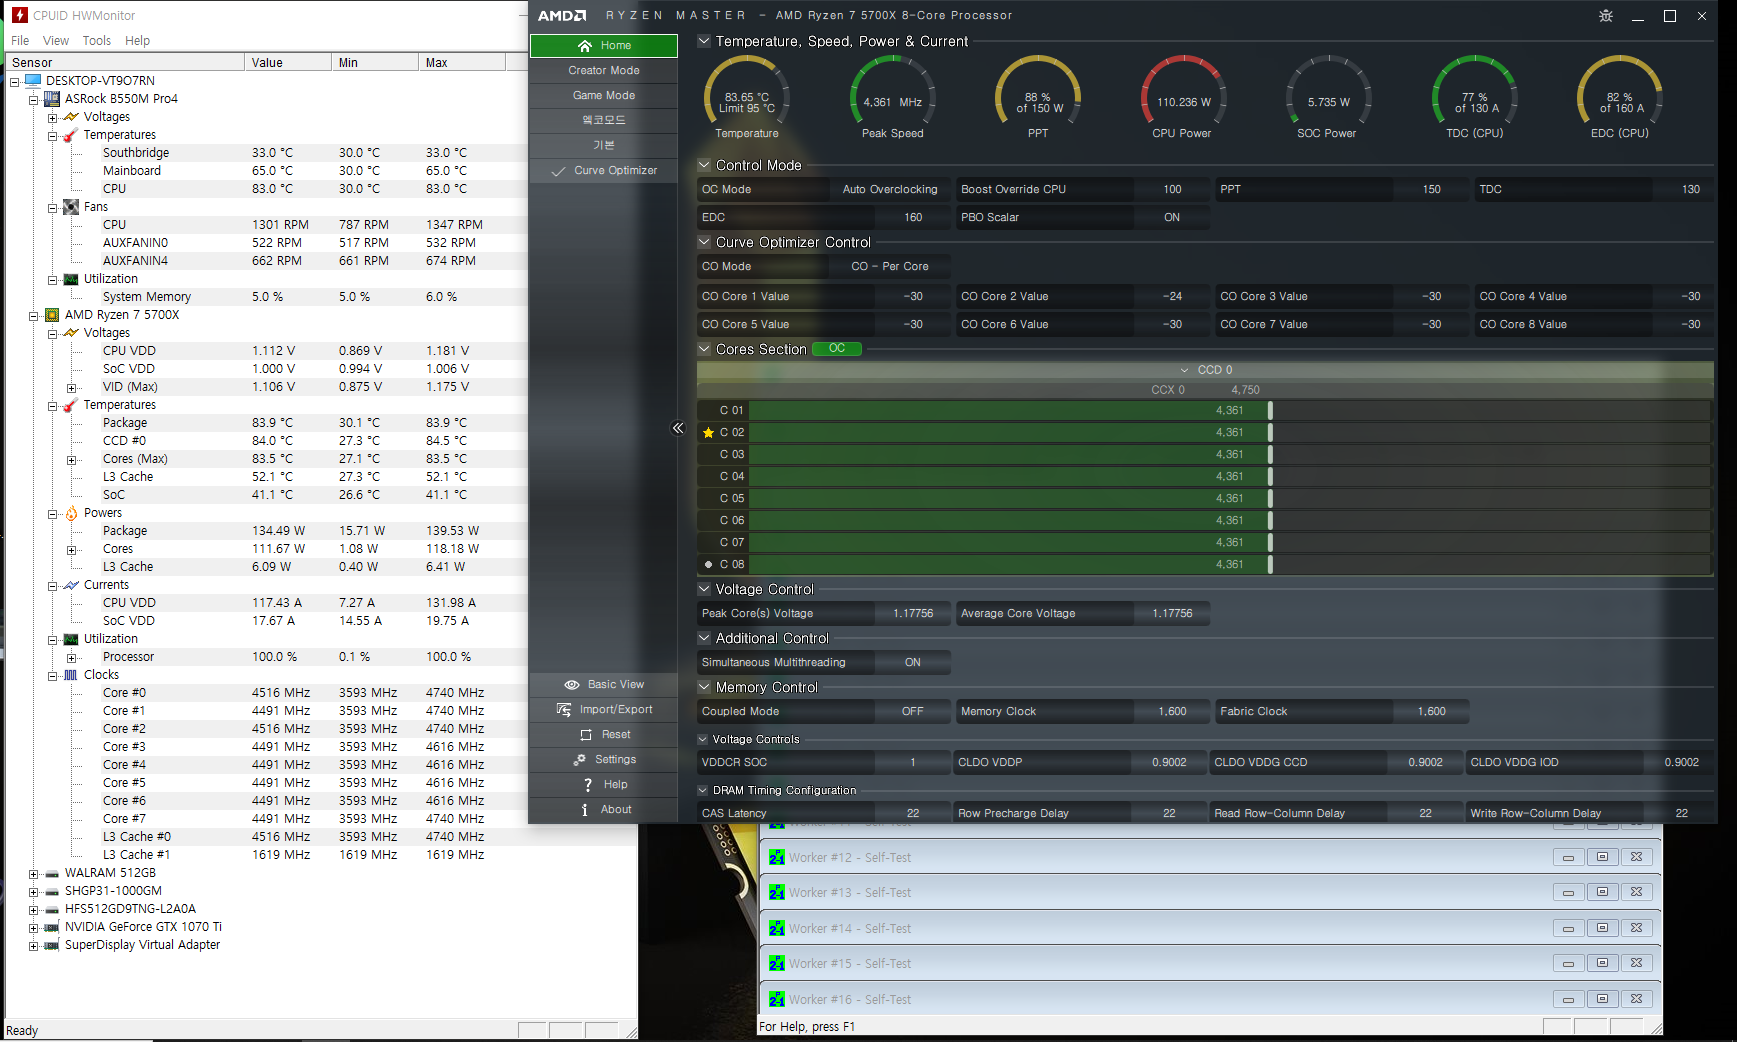Collapse the Curve Optimizer Control section
This screenshot has width=1737, height=1042.
704,243
